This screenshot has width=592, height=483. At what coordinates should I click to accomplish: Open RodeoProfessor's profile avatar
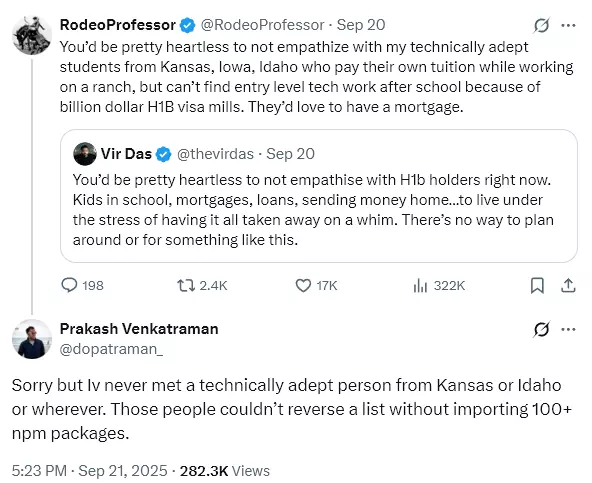32,35
